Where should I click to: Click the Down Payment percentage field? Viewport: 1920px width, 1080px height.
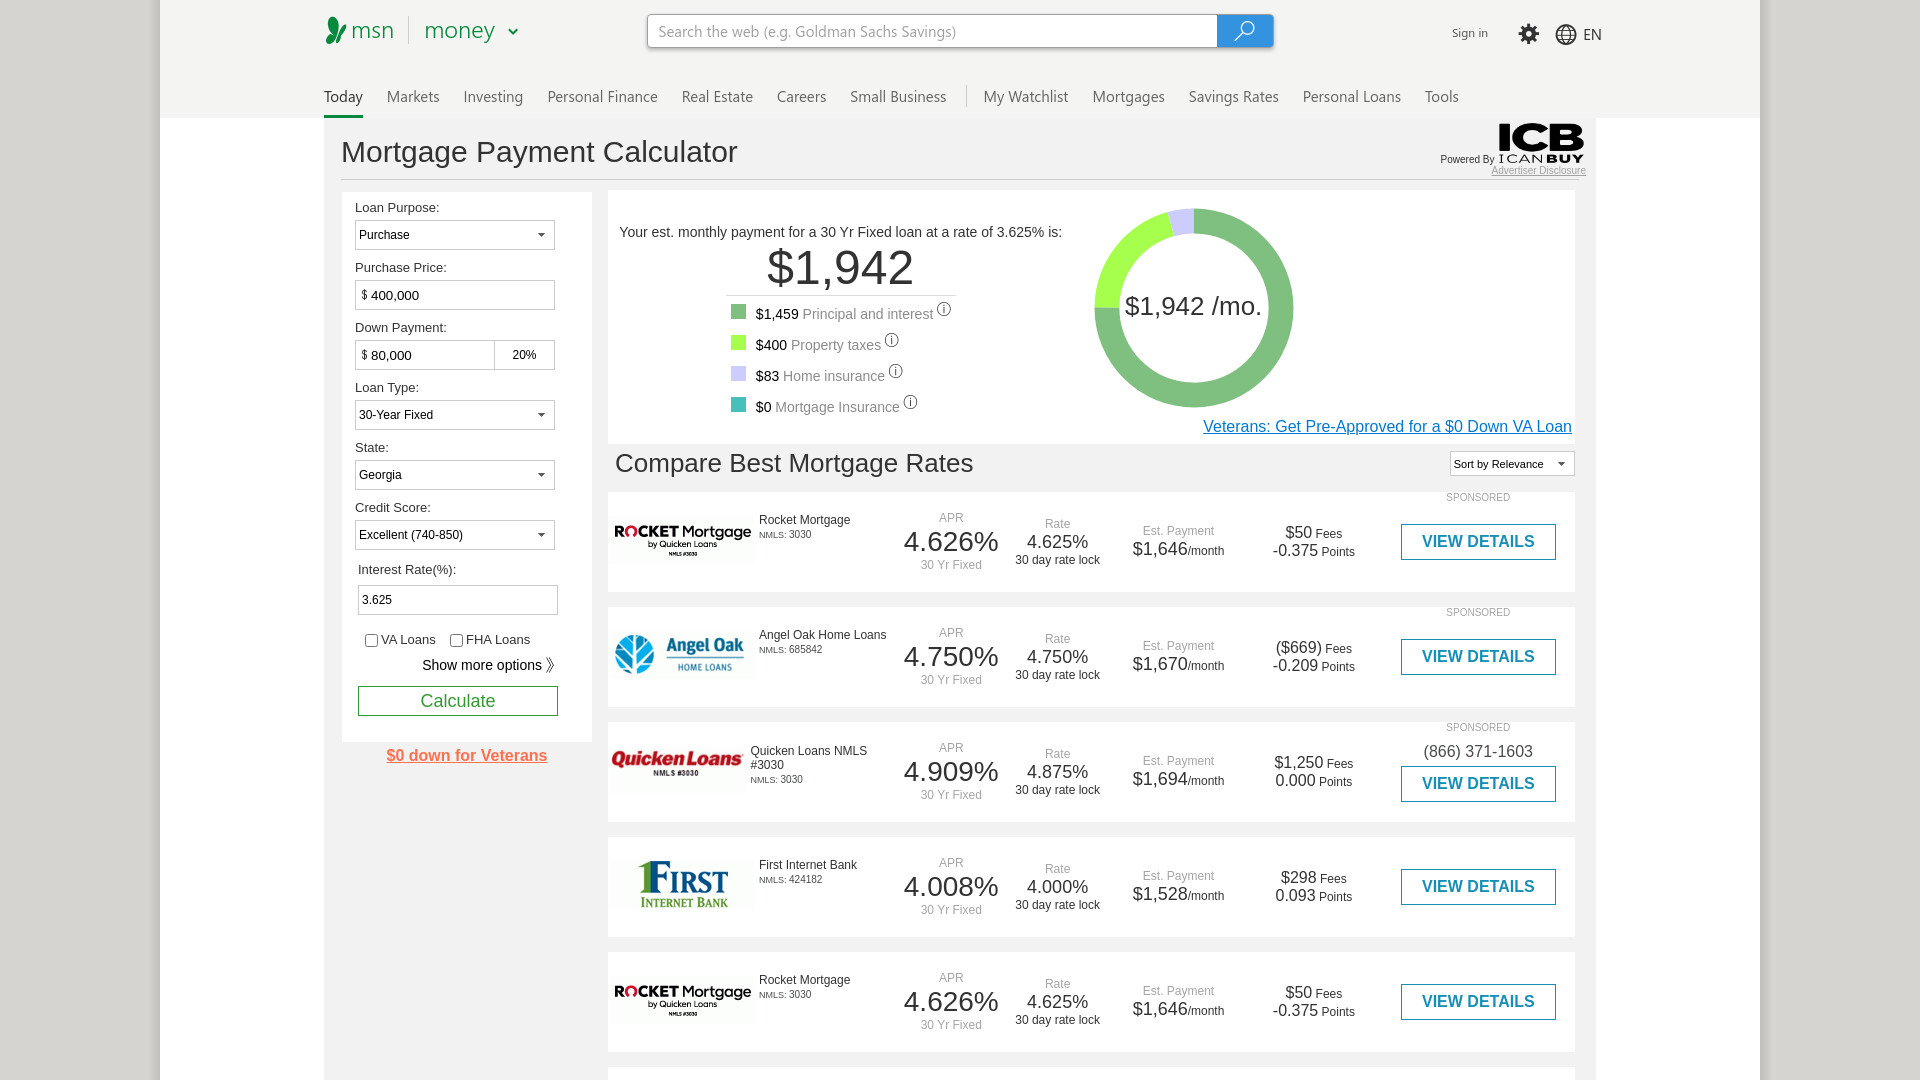coord(525,355)
